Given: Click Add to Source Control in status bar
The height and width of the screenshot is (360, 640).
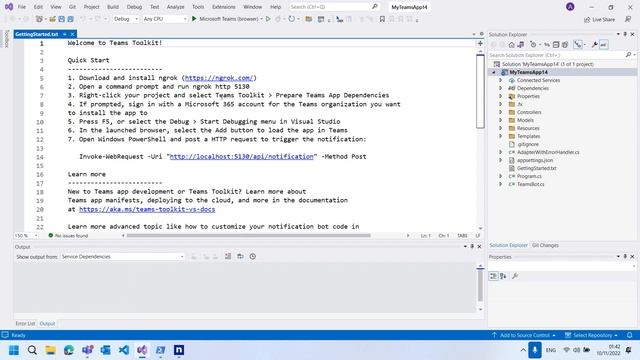Looking at the screenshot, I should click(524, 335).
